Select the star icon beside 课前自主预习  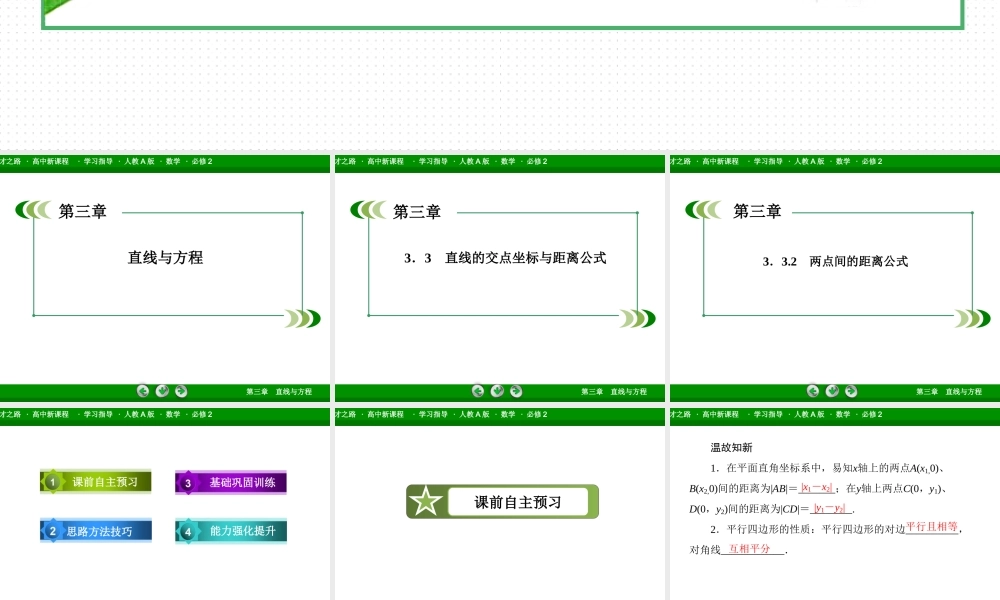[428, 501]
